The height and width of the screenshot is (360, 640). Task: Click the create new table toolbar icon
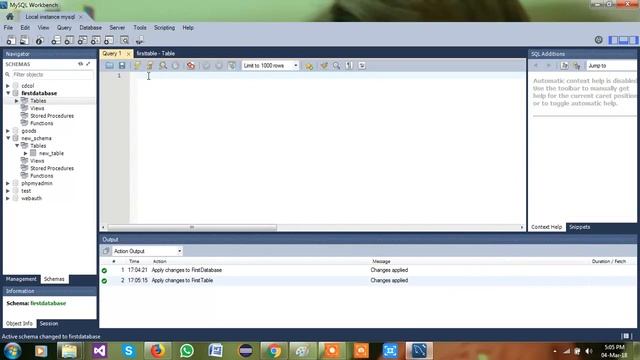click(69, 40)
